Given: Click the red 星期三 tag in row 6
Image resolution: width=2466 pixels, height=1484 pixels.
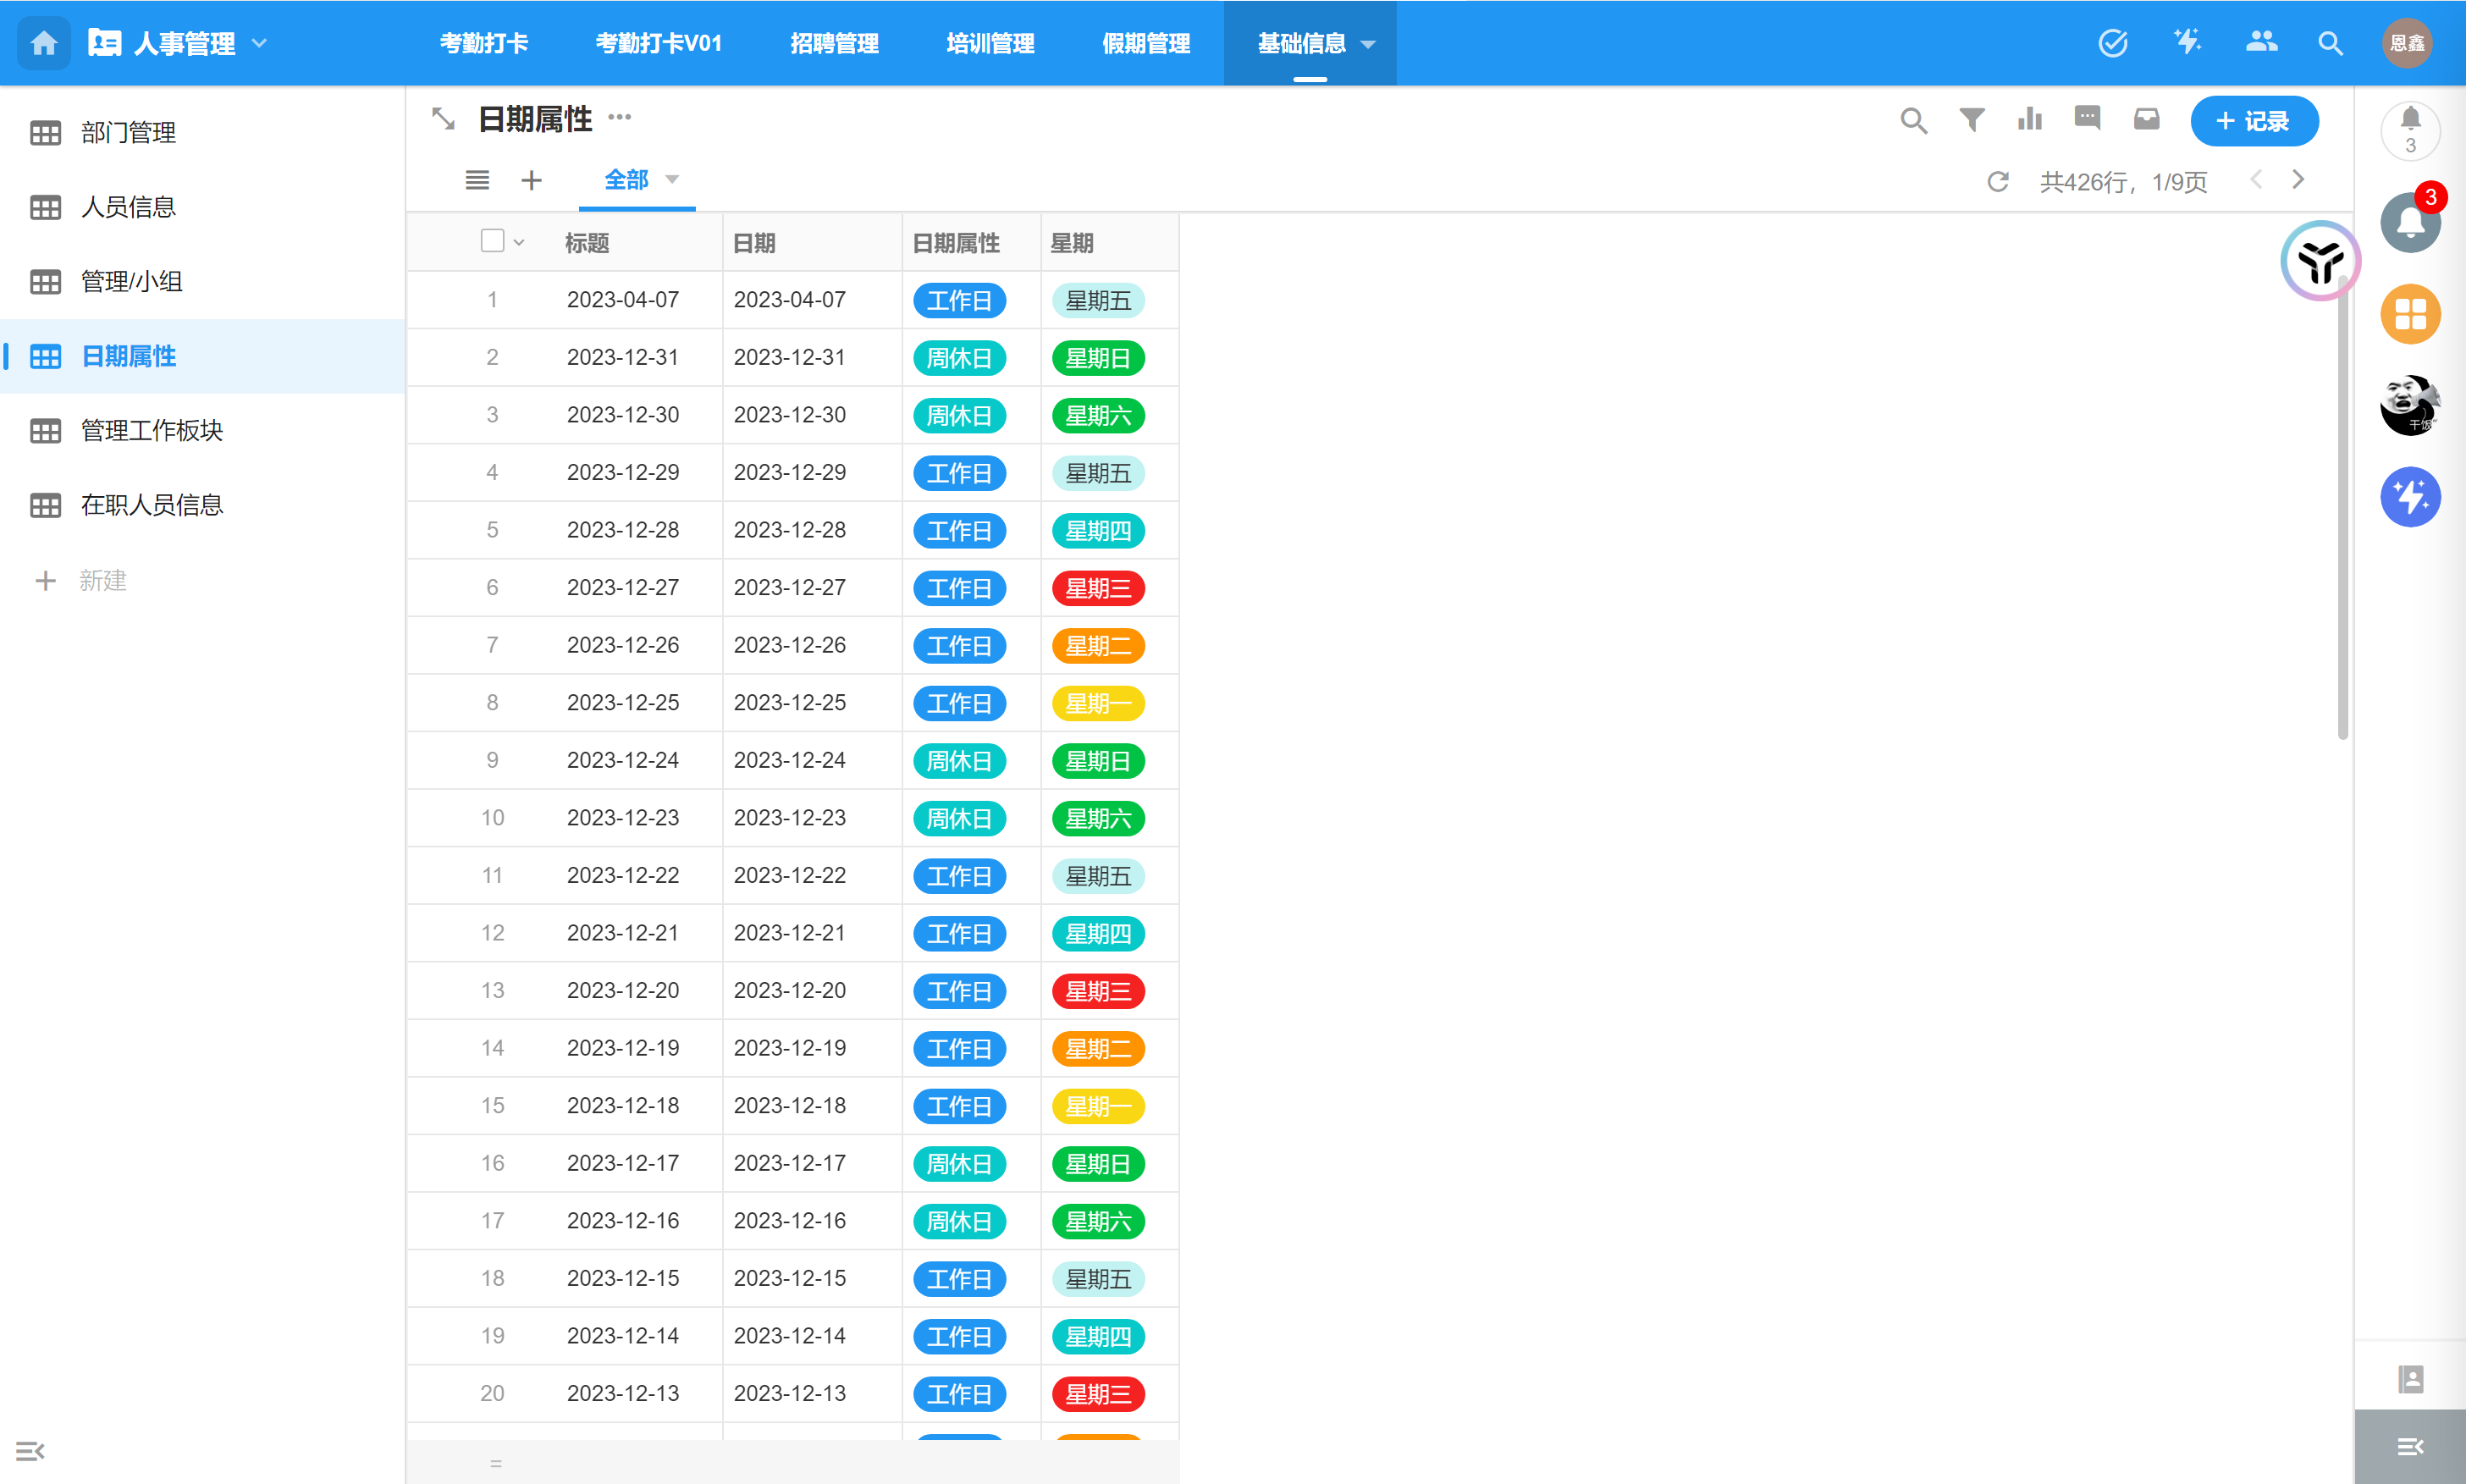Looking at the screenshot, I should pos(1097,588).
